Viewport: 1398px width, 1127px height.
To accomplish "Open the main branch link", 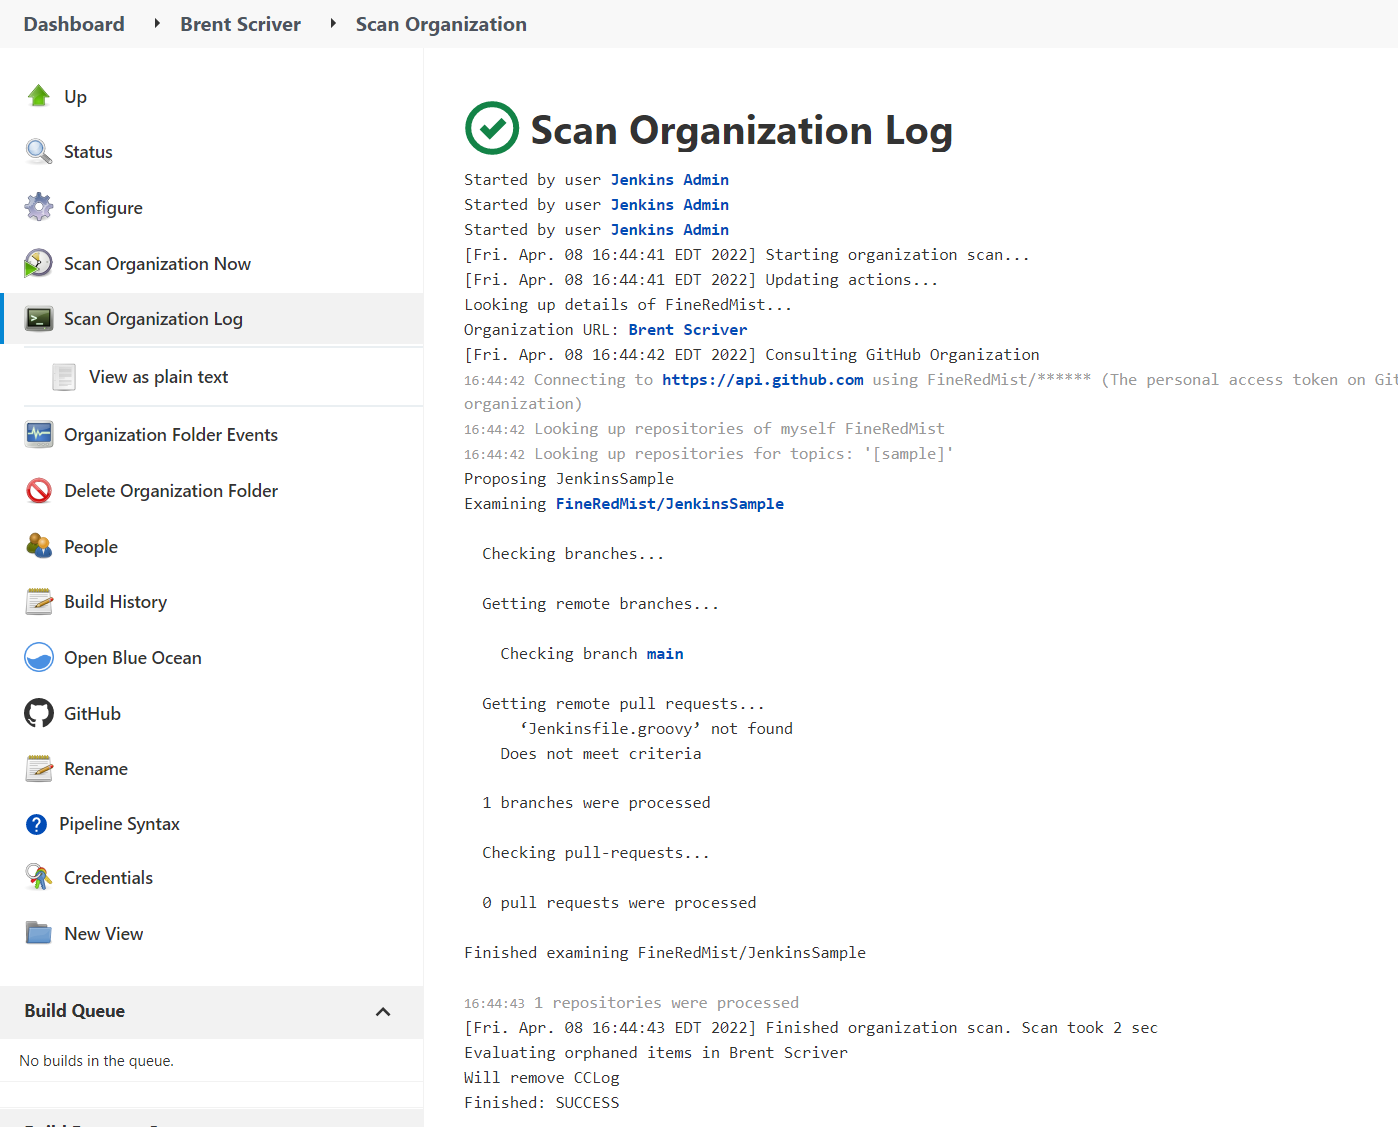I will coord(664,654).
